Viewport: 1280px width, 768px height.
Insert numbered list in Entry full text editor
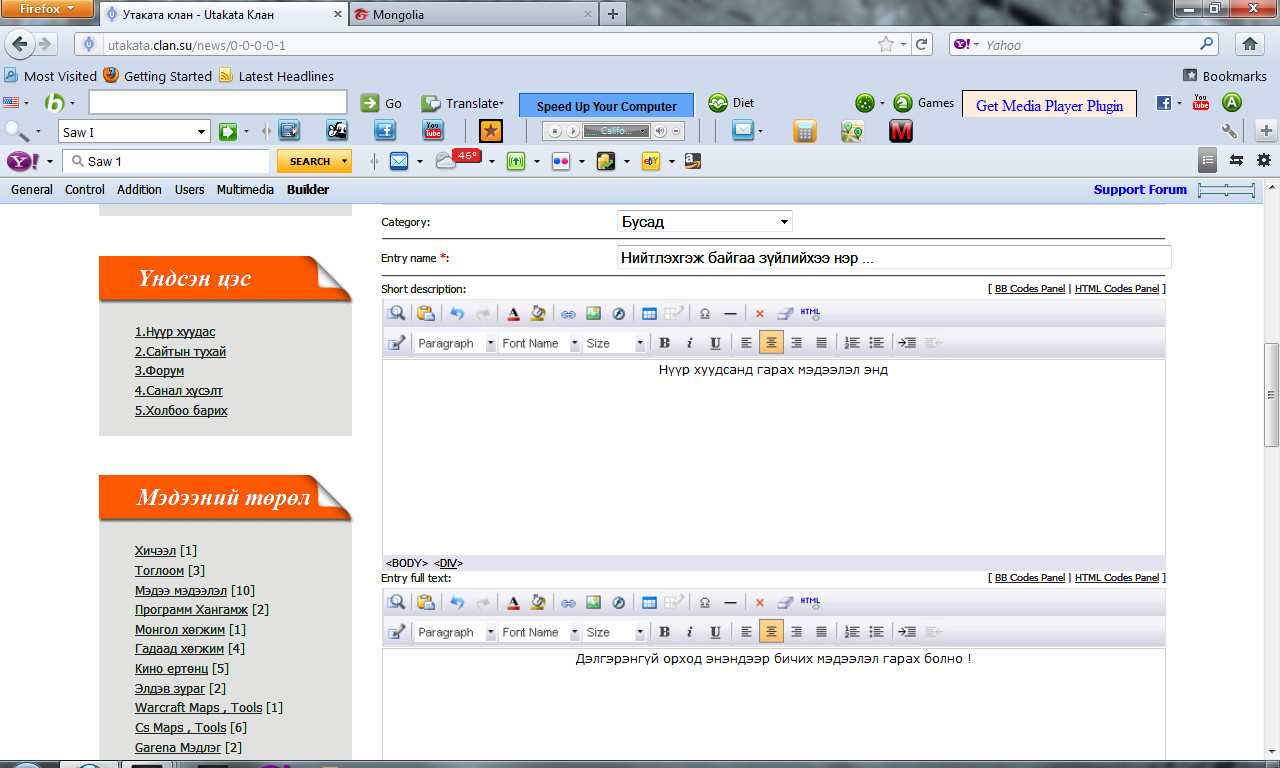coord(852,632)
